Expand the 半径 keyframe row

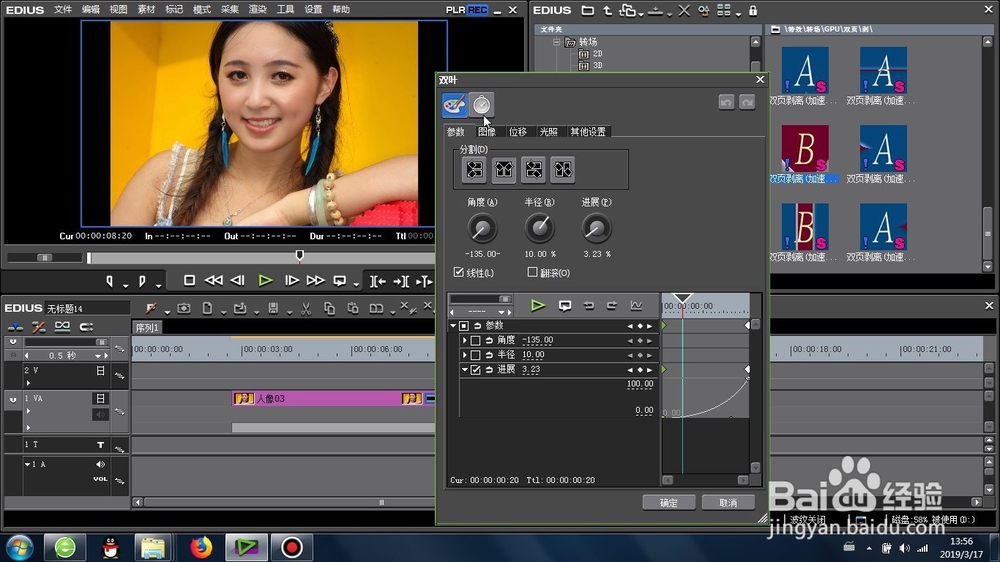pyautogui.click(x=464, y=355)
